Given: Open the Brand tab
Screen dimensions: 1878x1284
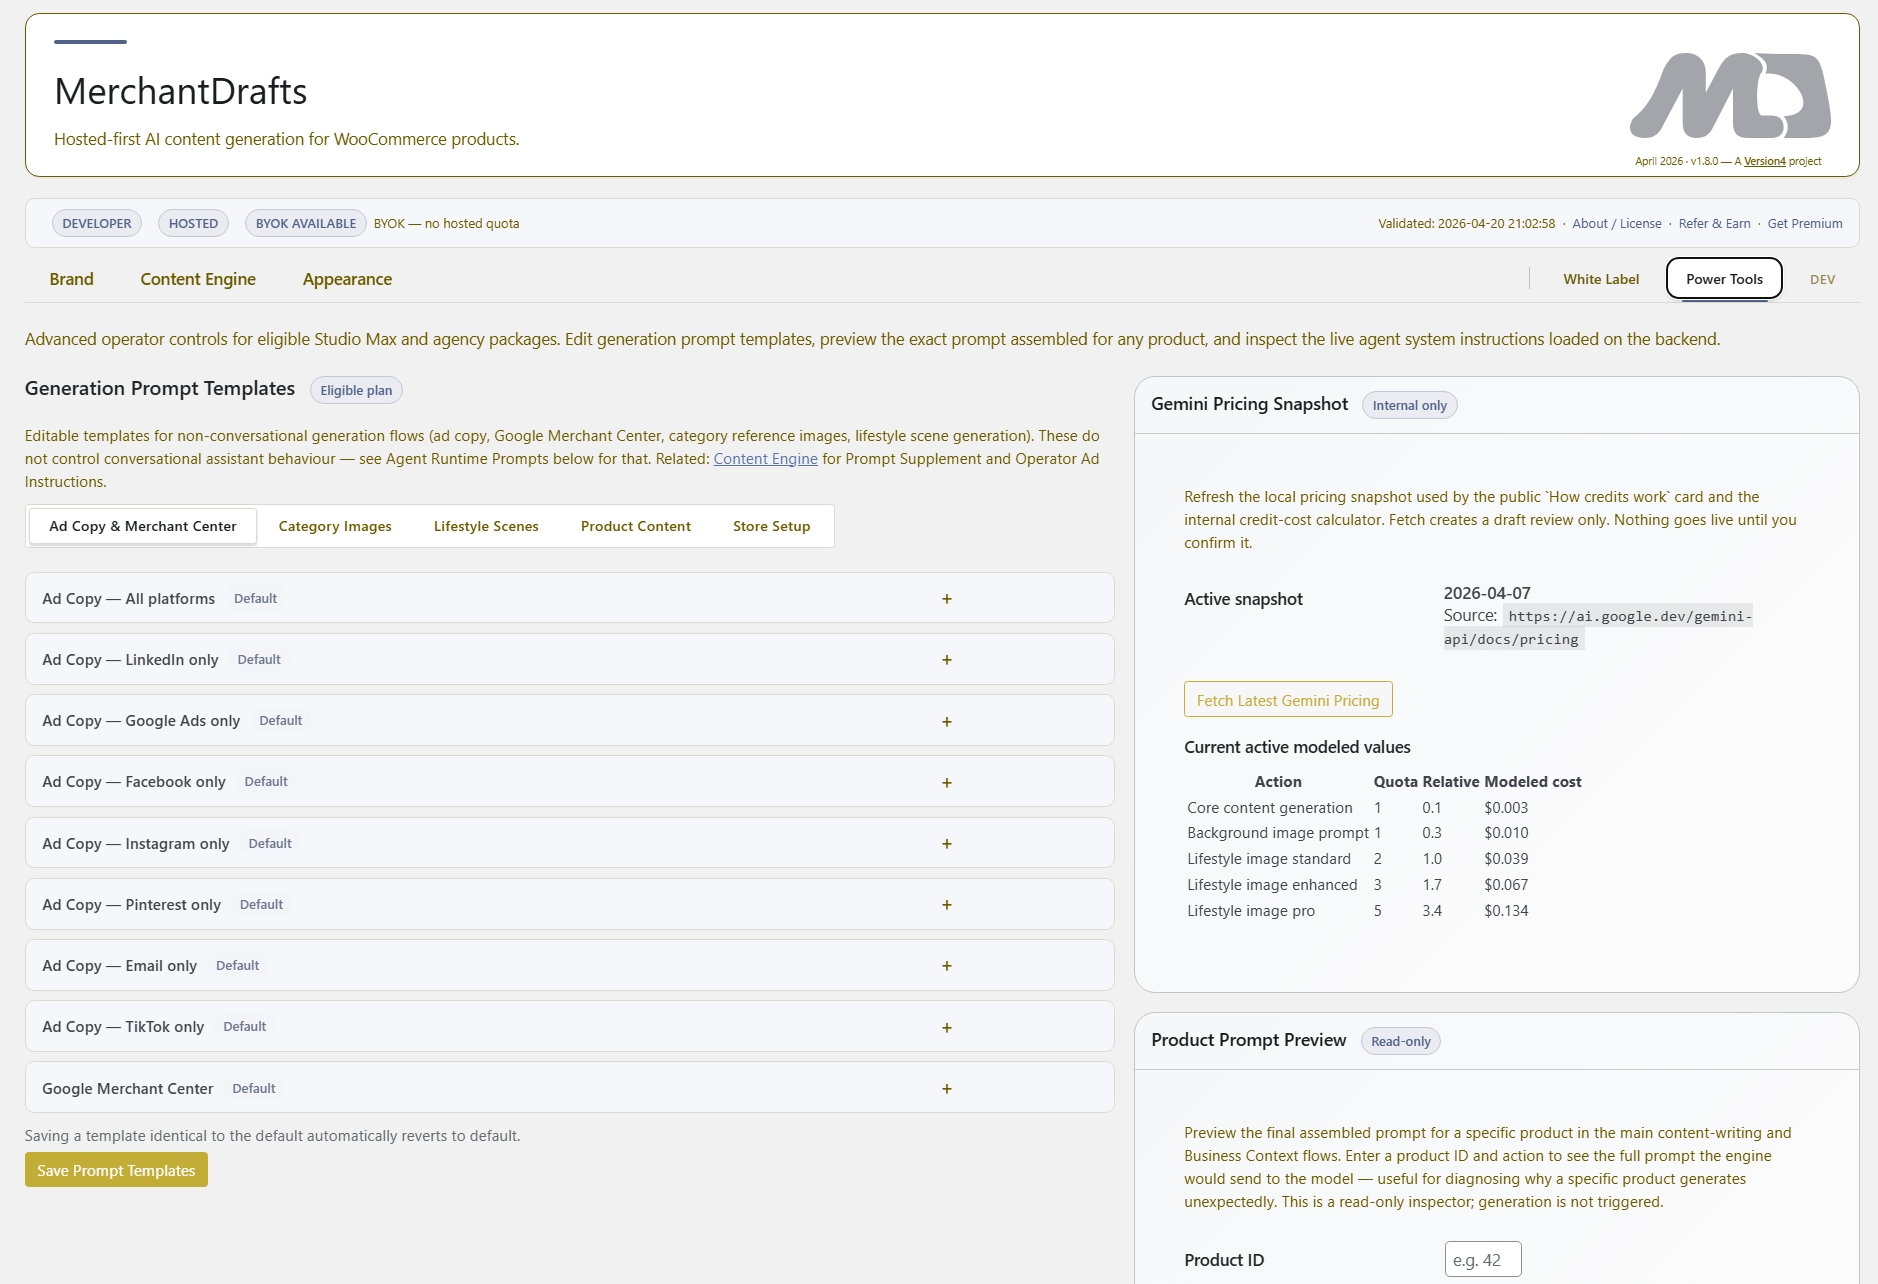Looking at the screenshot, I should [x=71, y=279].
